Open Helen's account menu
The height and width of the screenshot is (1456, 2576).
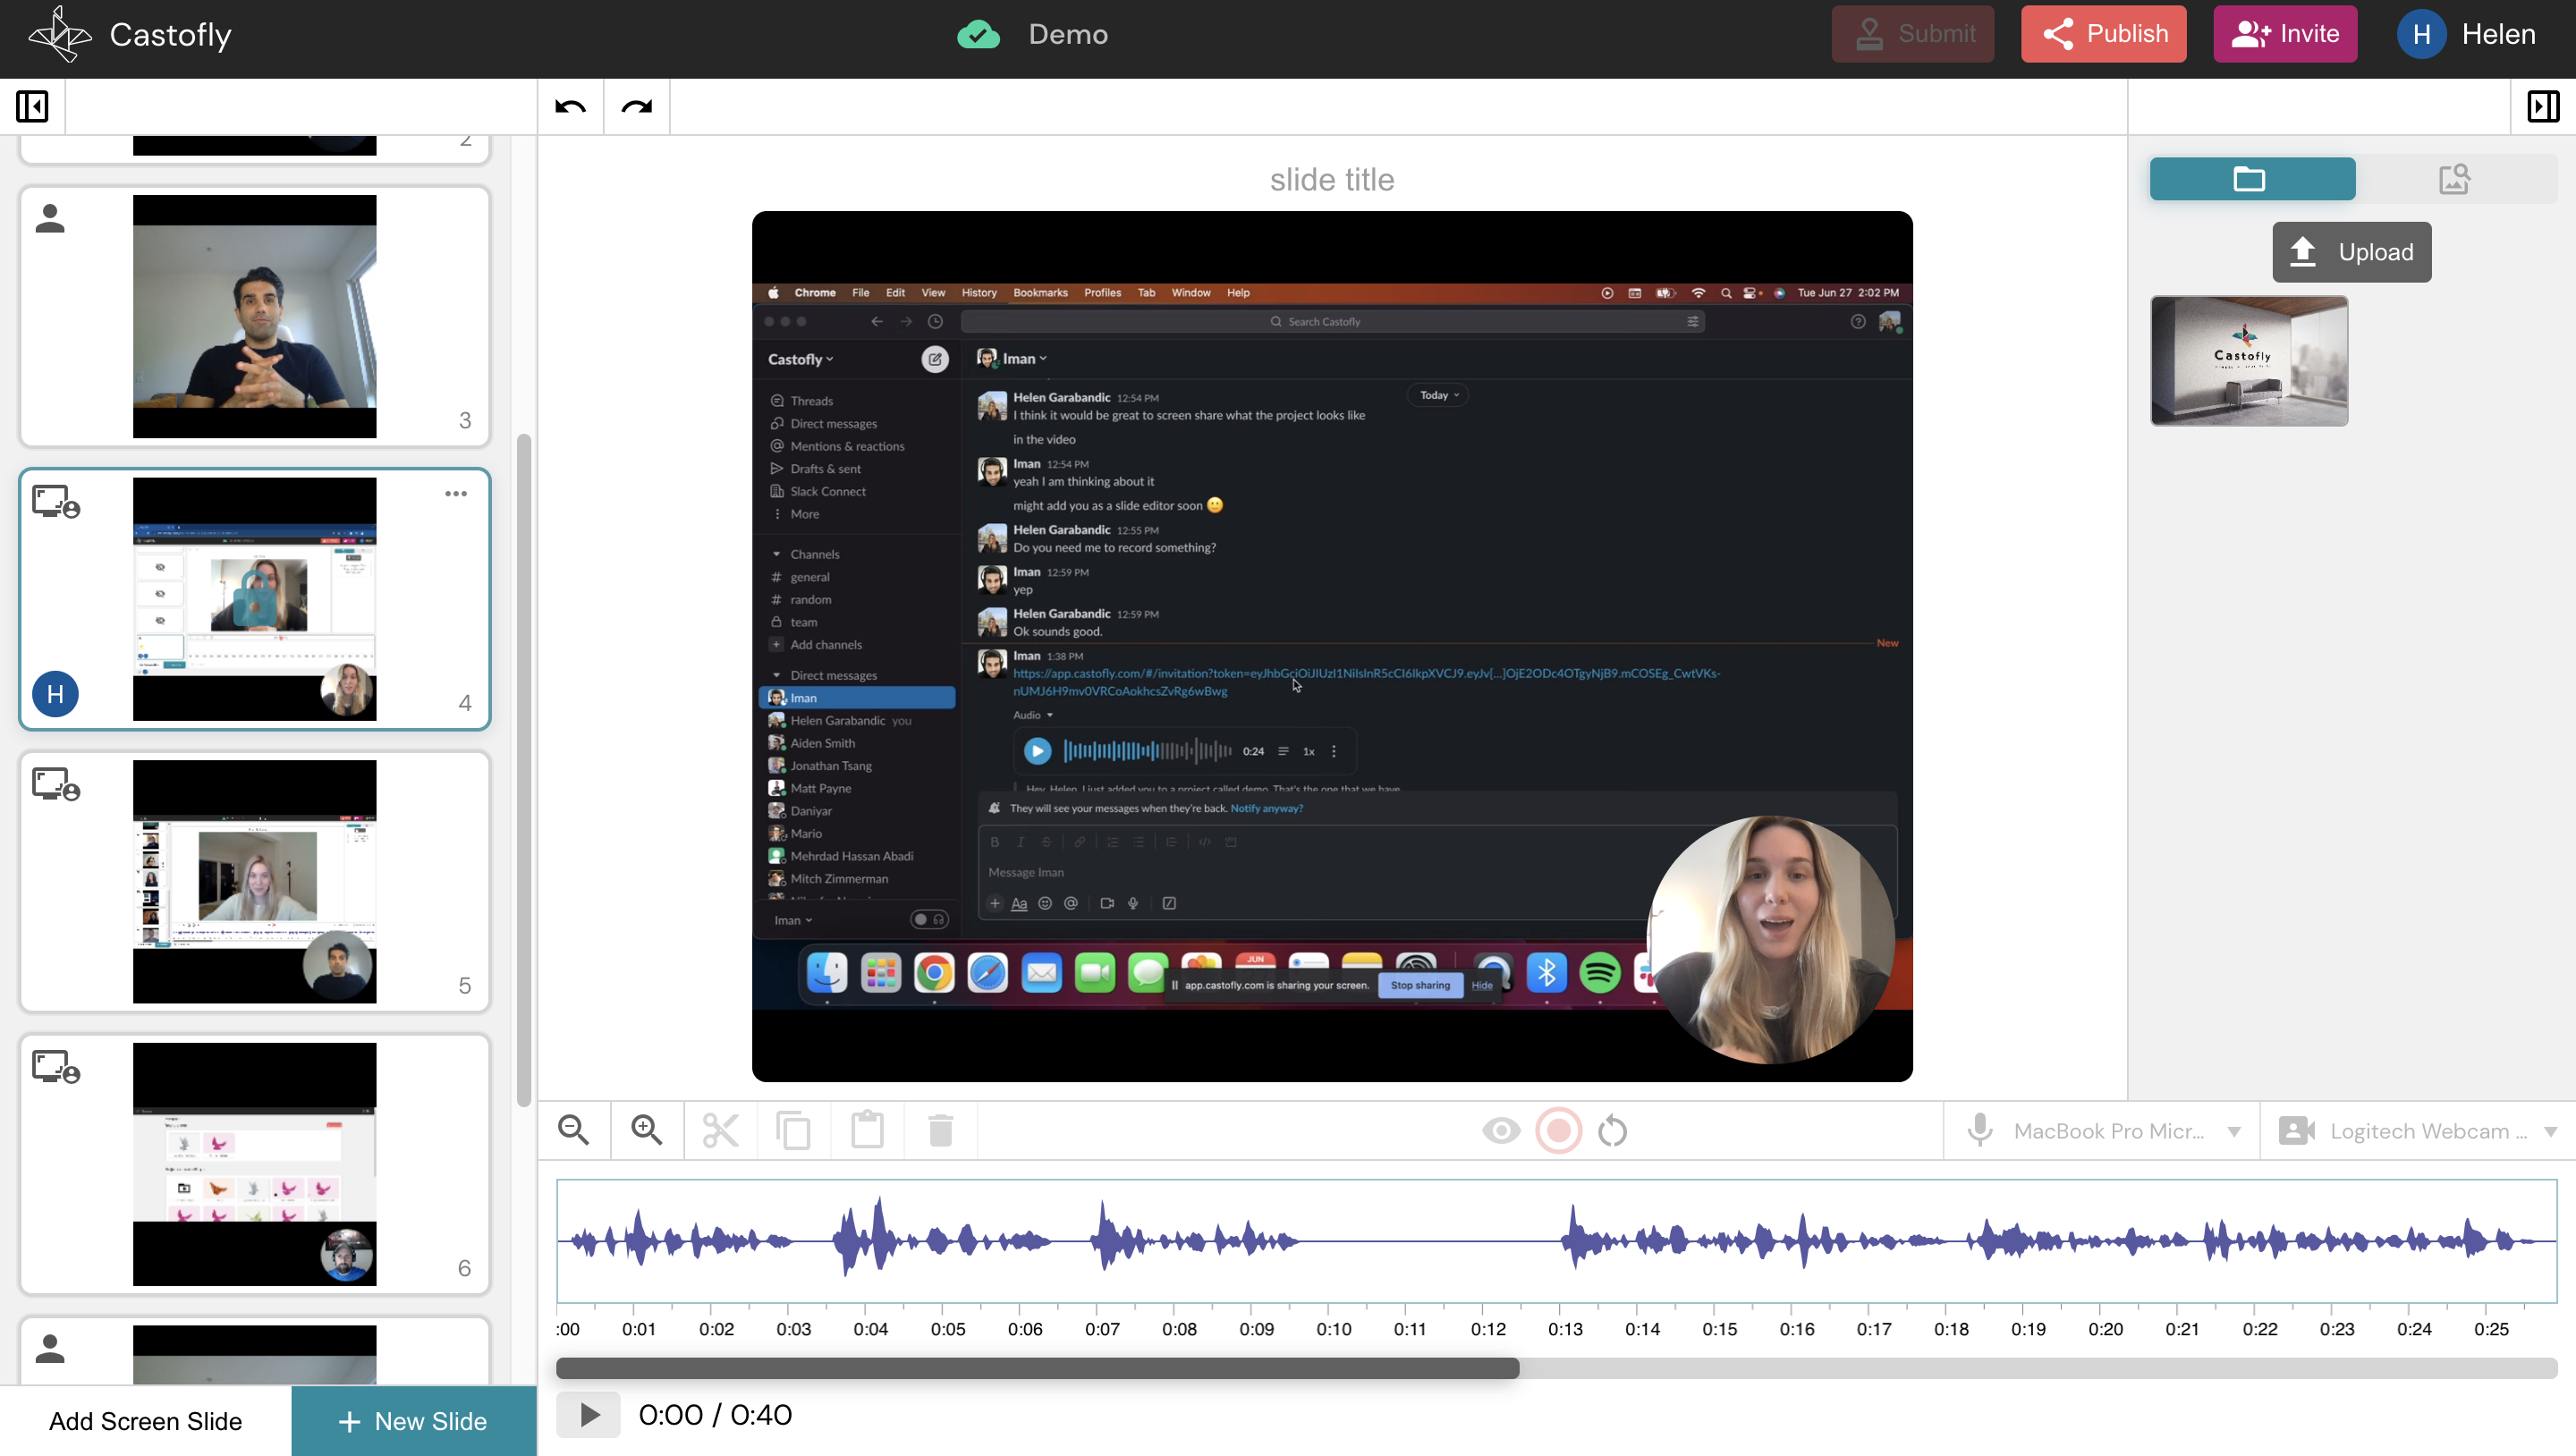click(x=2466, y=34)
